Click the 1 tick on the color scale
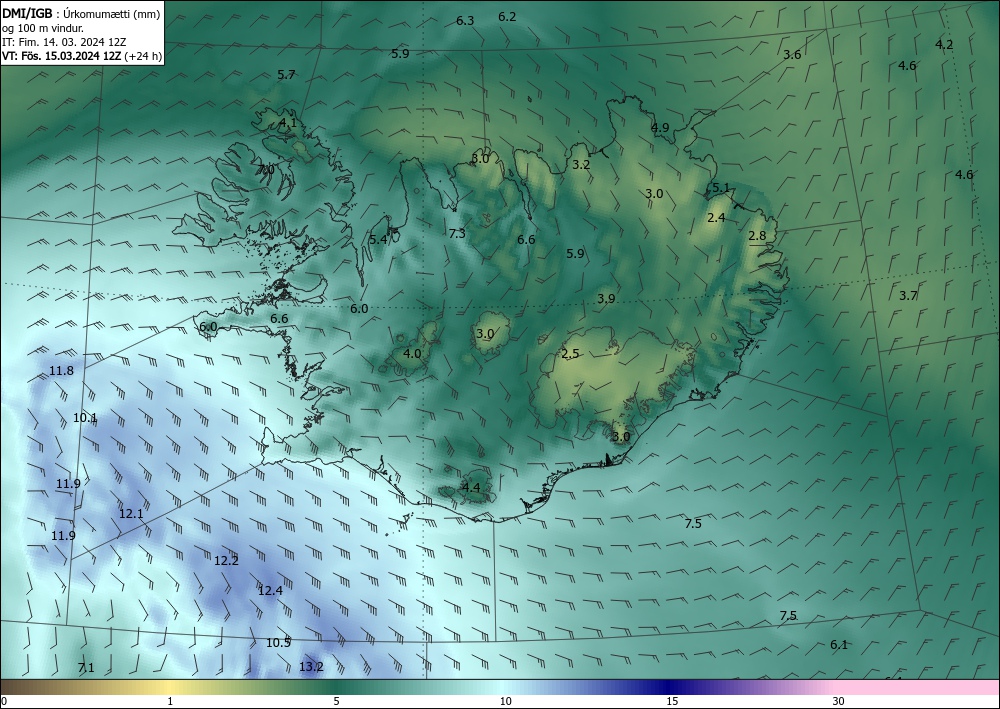The height and width of the screenshot is (709, 1000). tap(170, 701)
